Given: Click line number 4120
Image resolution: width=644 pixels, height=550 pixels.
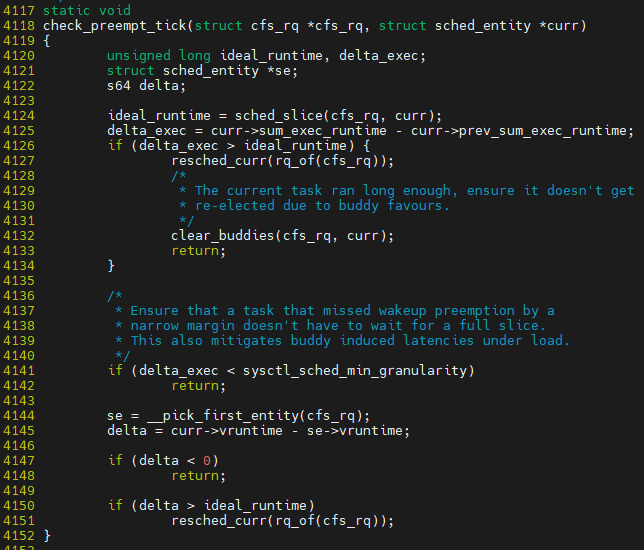Looking at the screenshot, I should 19,56.
